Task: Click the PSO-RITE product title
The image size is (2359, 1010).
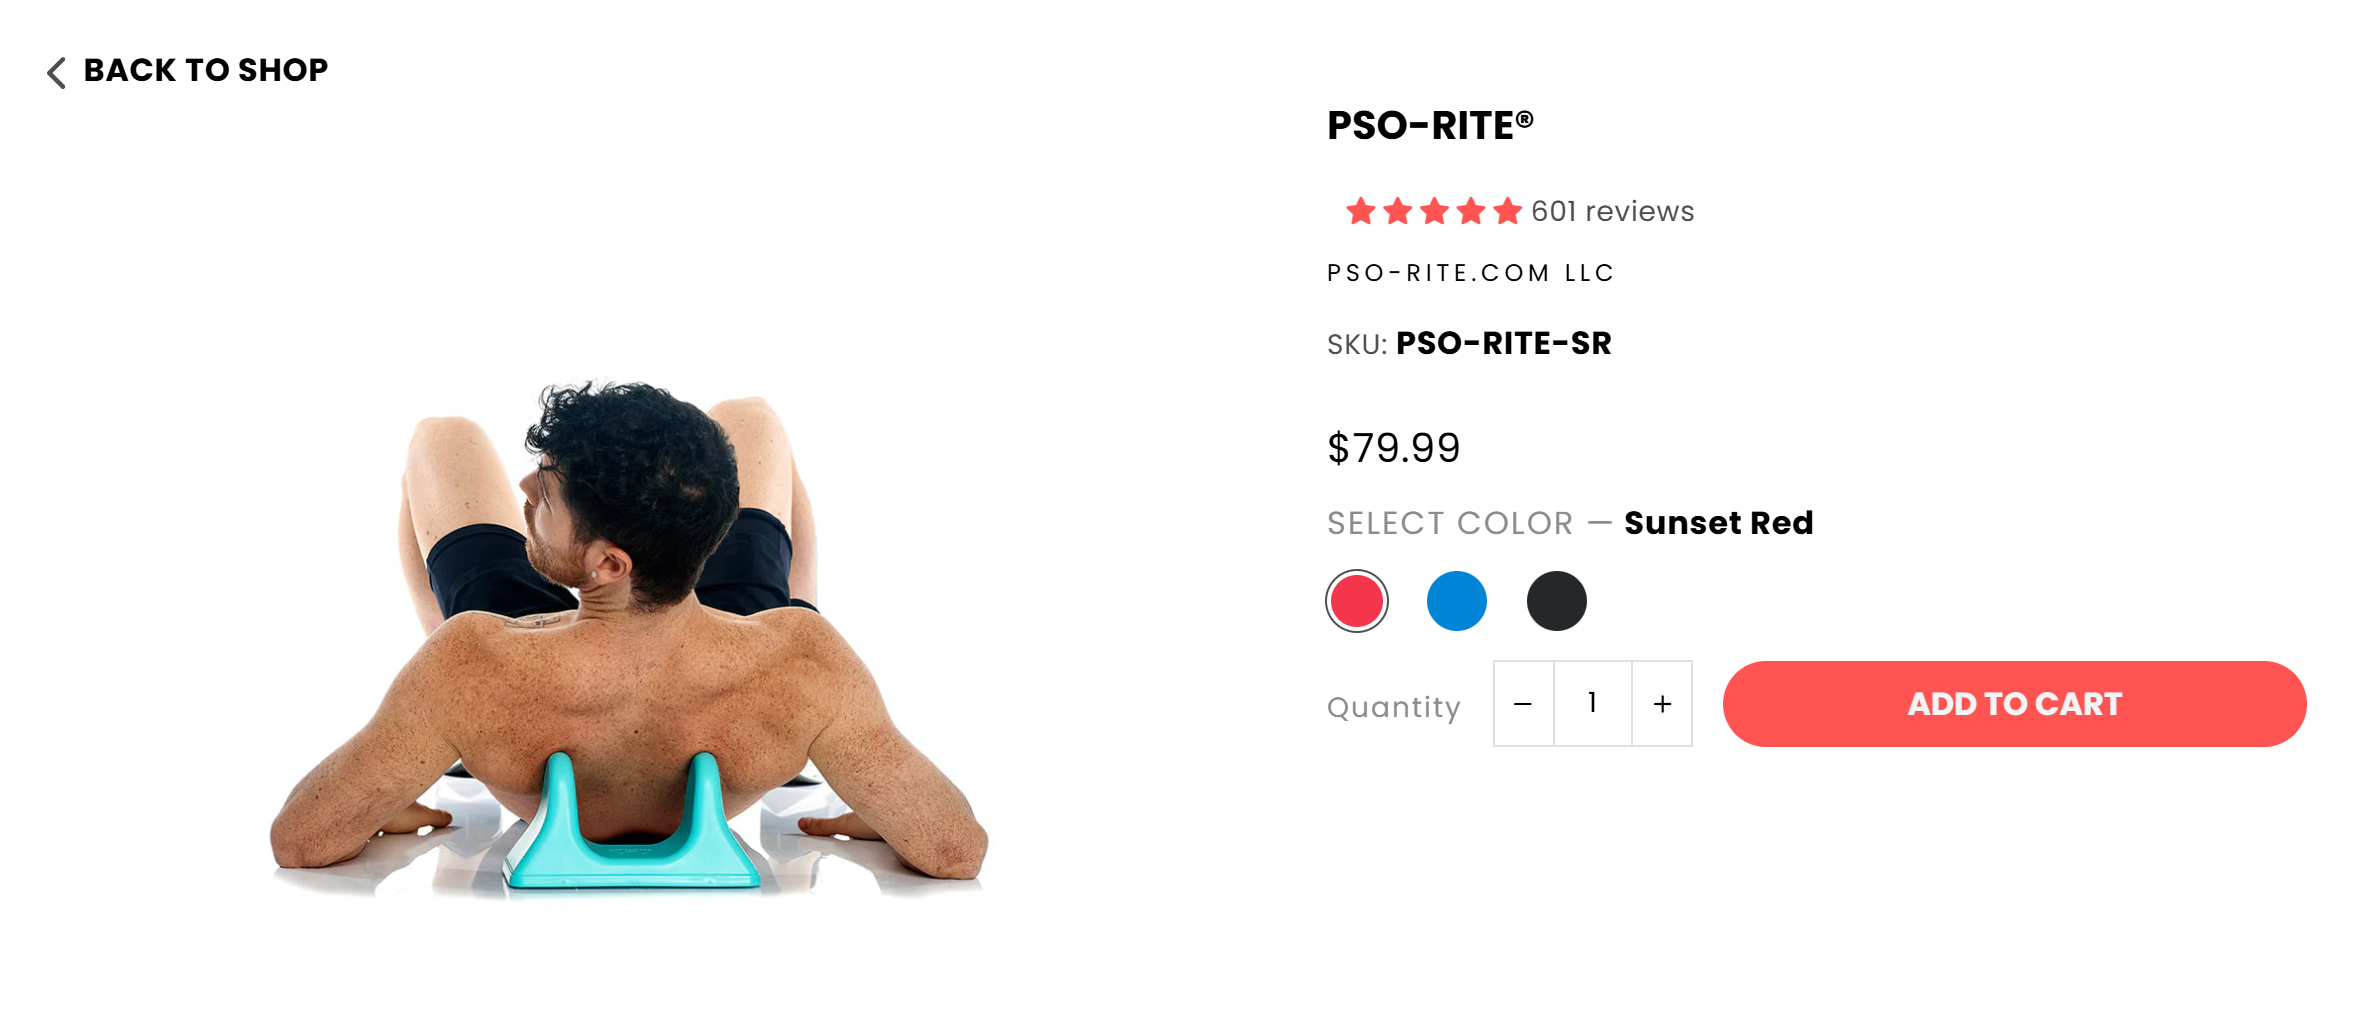Action: (1430, 126)
